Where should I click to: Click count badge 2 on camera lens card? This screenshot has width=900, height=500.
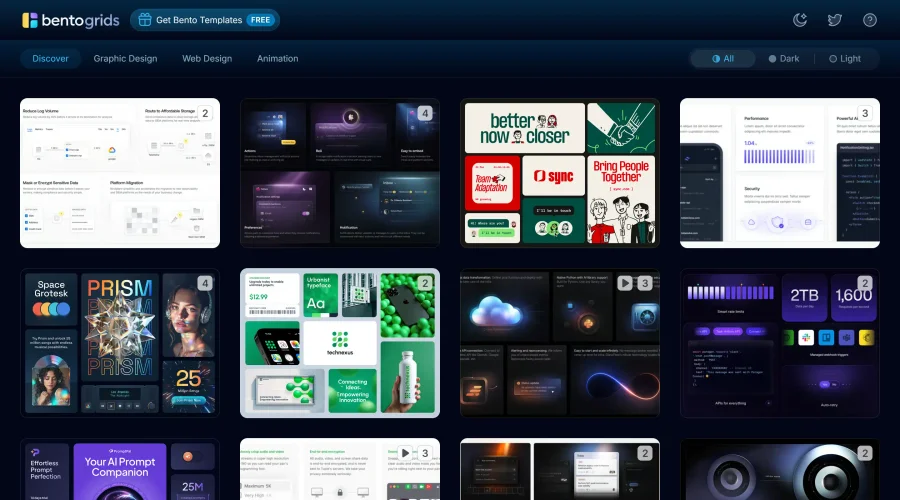[865, 453]
